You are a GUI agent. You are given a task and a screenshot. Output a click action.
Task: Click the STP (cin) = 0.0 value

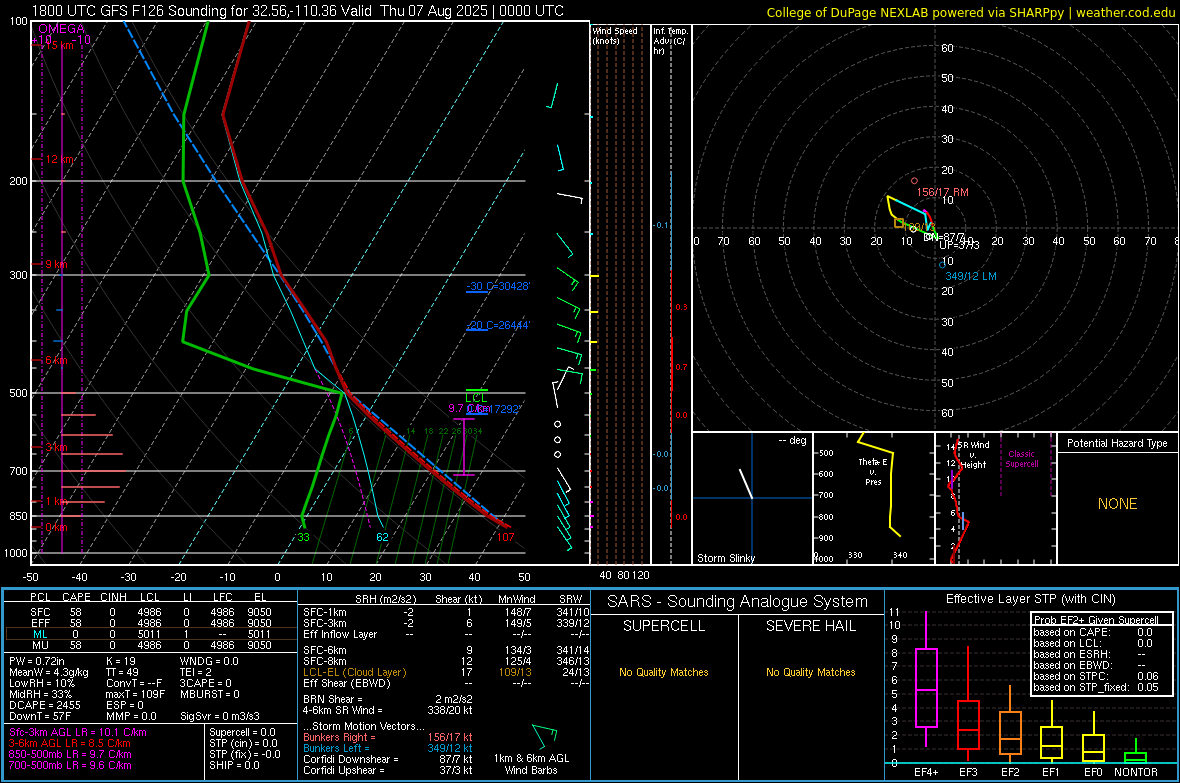[243, 743]
